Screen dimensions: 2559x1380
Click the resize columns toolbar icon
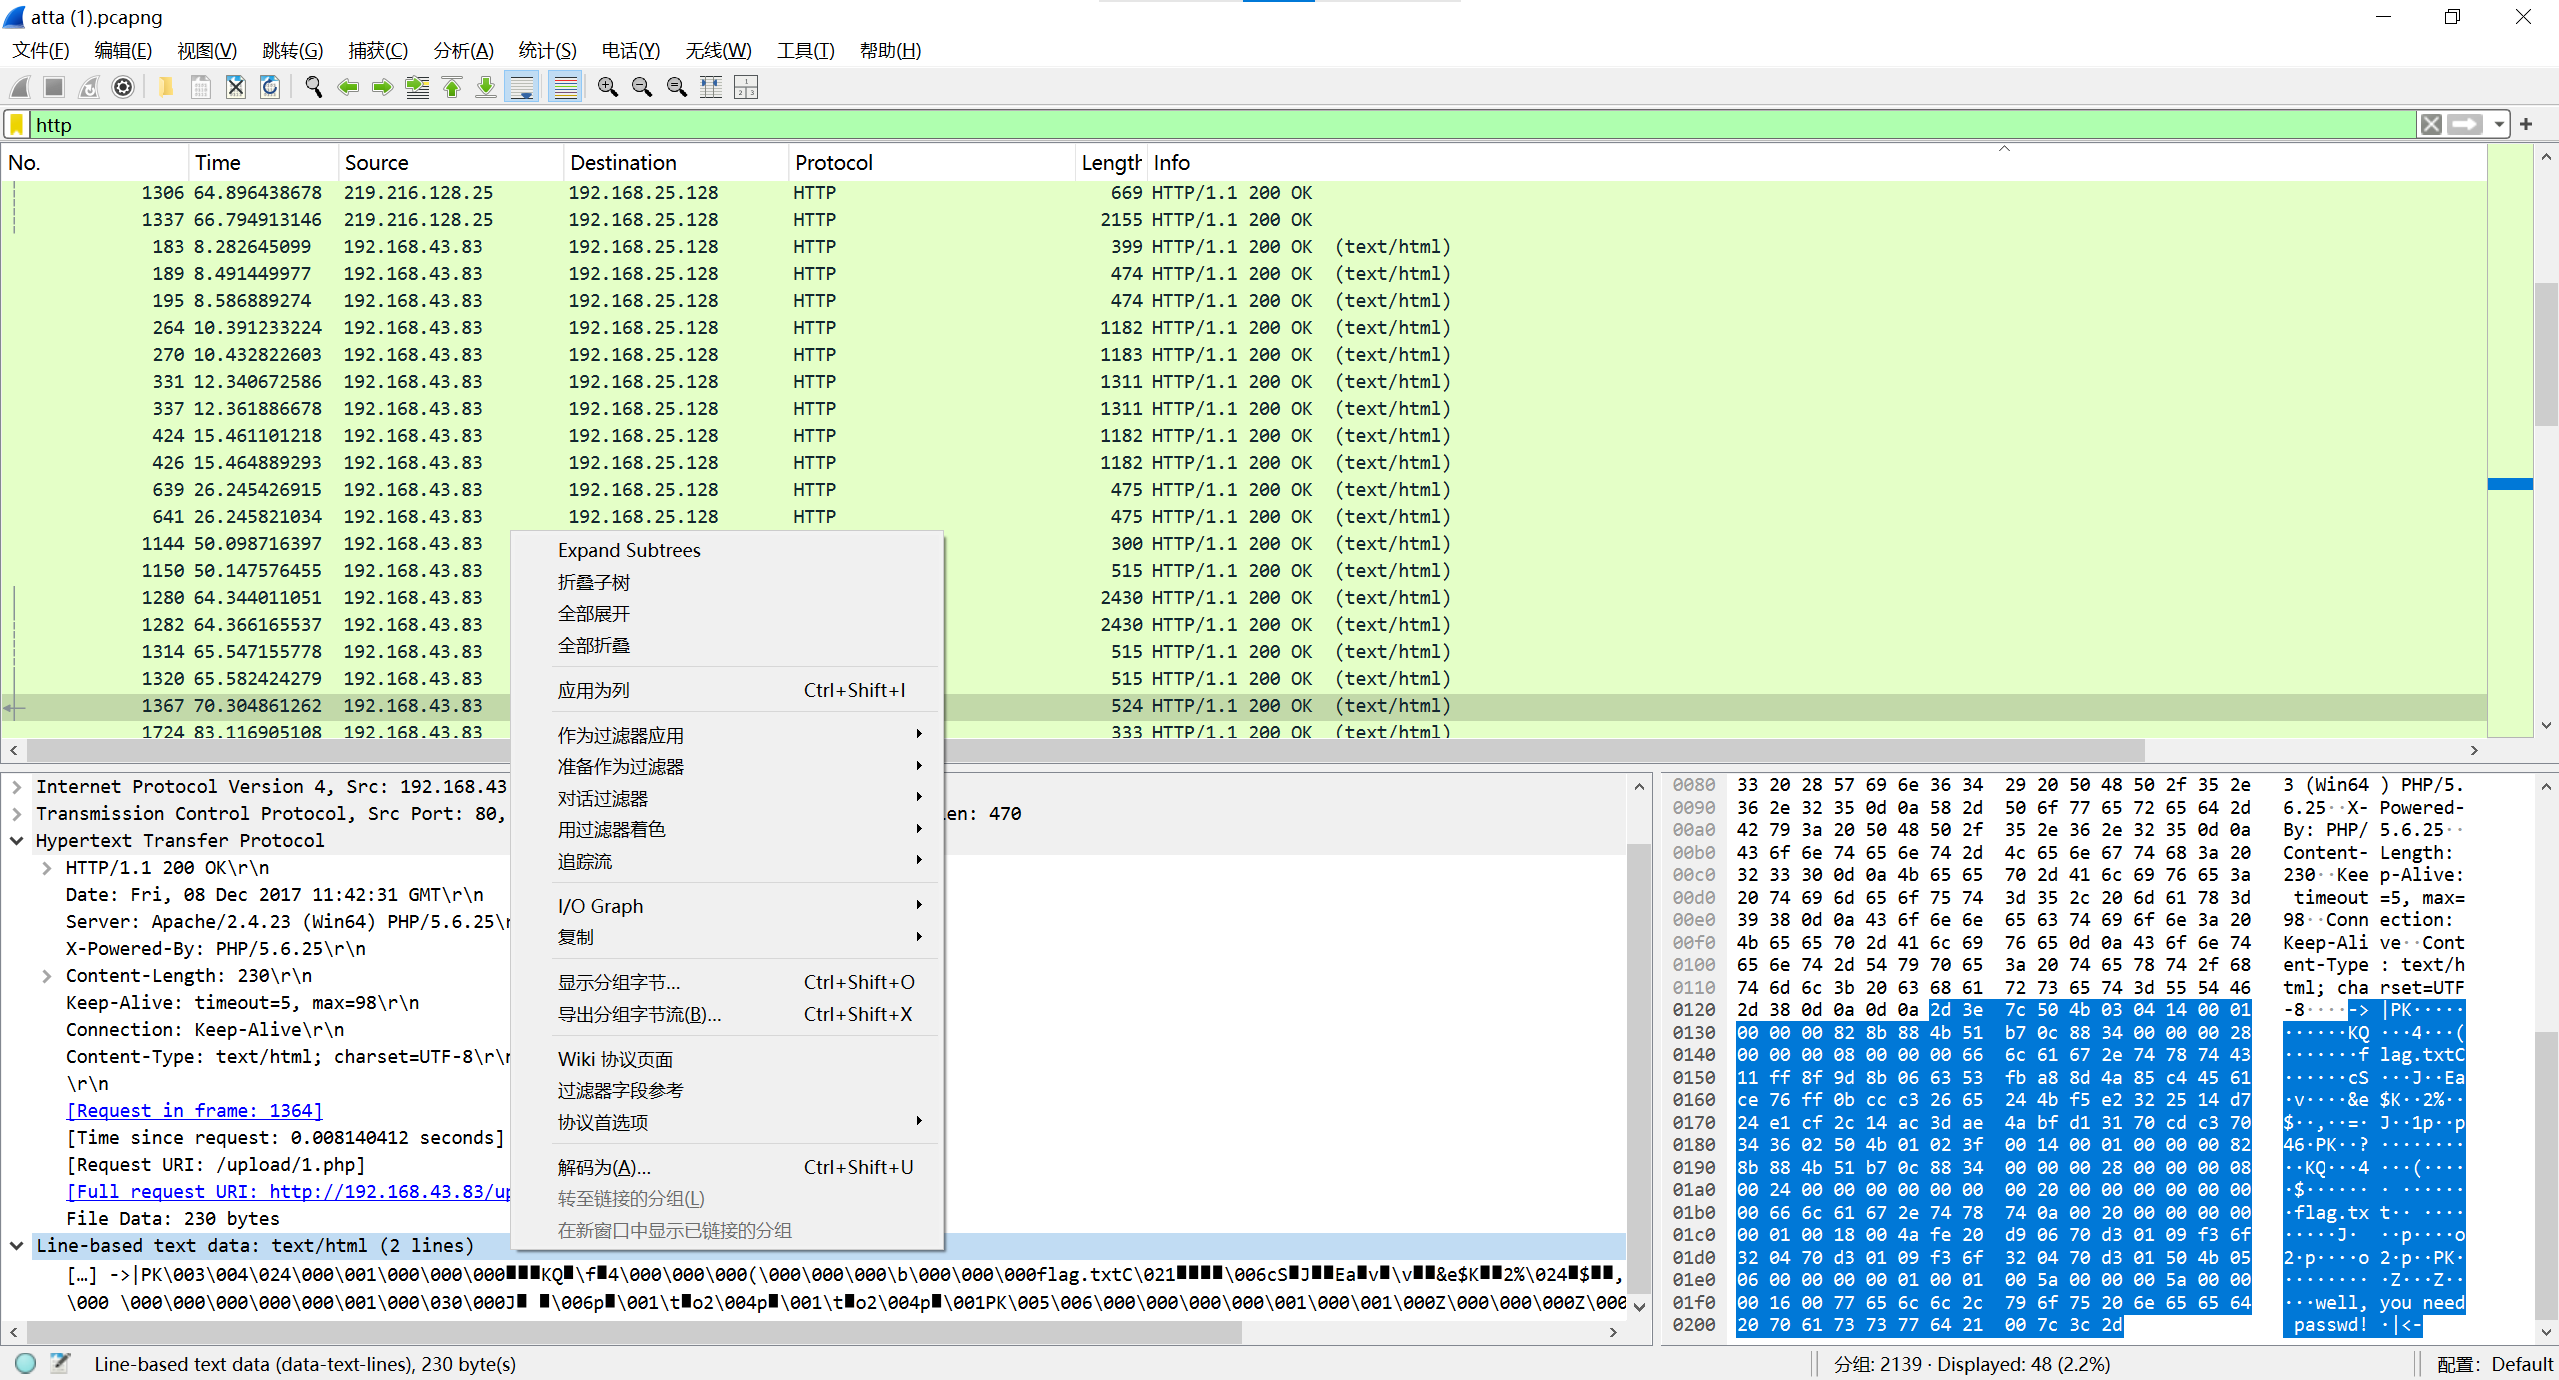(x=711, y=88)
